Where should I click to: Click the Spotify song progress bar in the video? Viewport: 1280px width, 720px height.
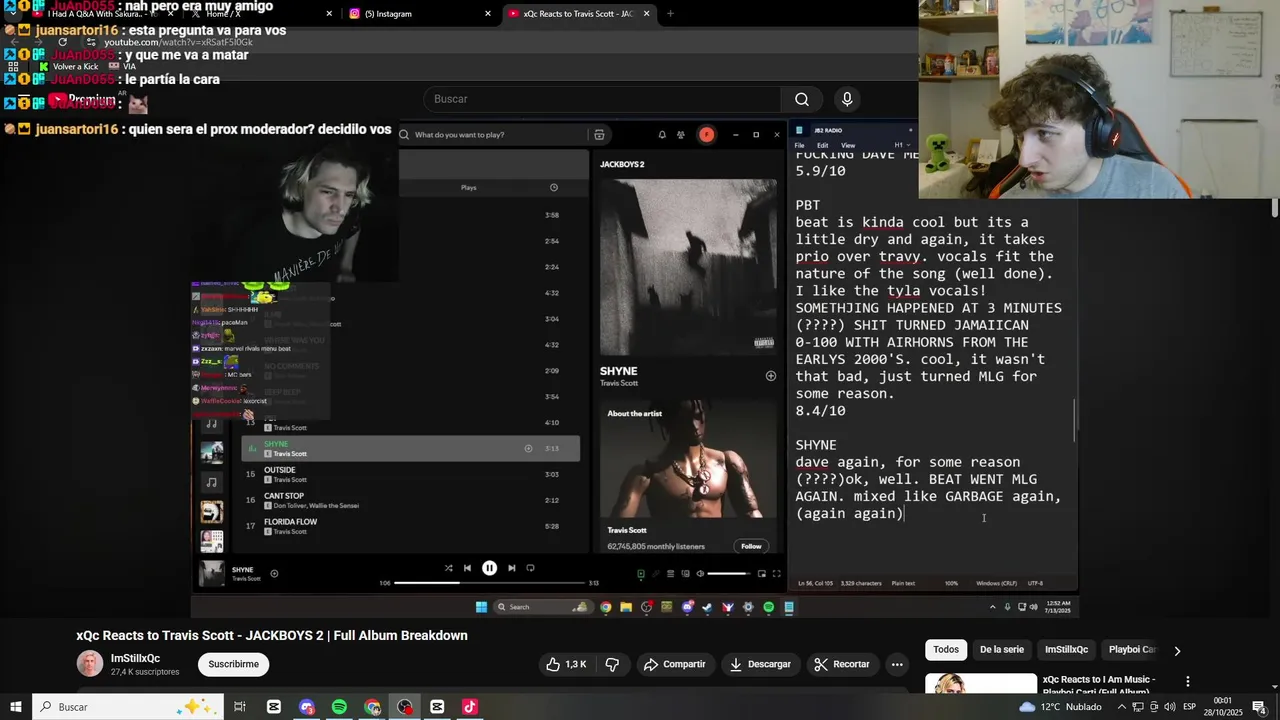489,583
